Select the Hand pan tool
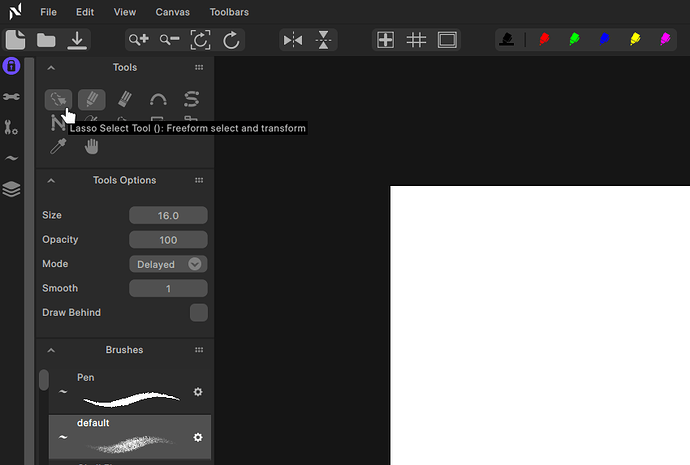Image resolution: width=690 pixels, height=465 pixels. tap(92, 146)
